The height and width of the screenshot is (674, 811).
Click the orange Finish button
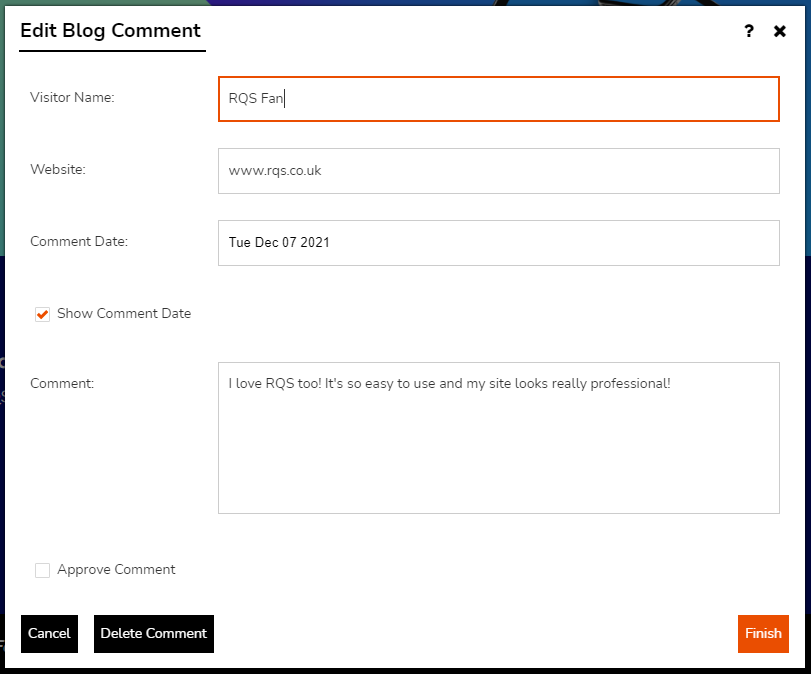tap(762, 633)
